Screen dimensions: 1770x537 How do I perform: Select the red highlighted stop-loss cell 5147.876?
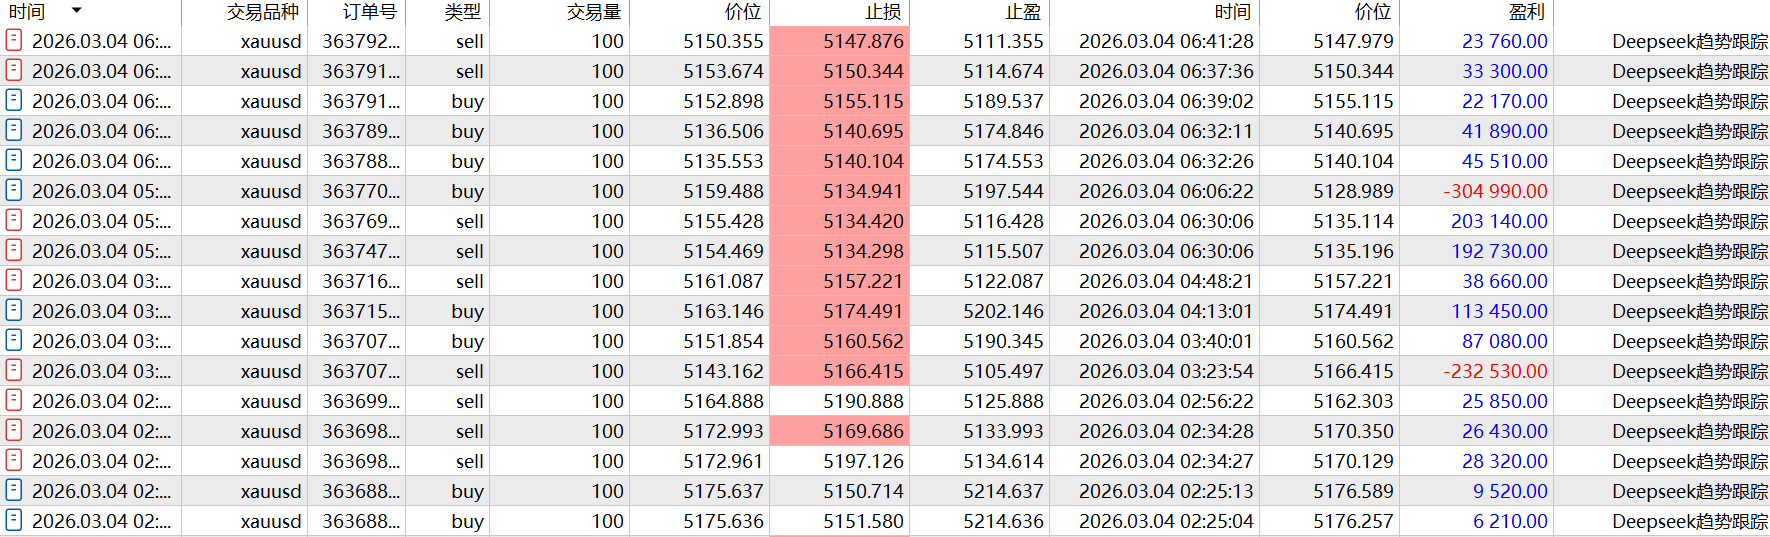[839, 41]
